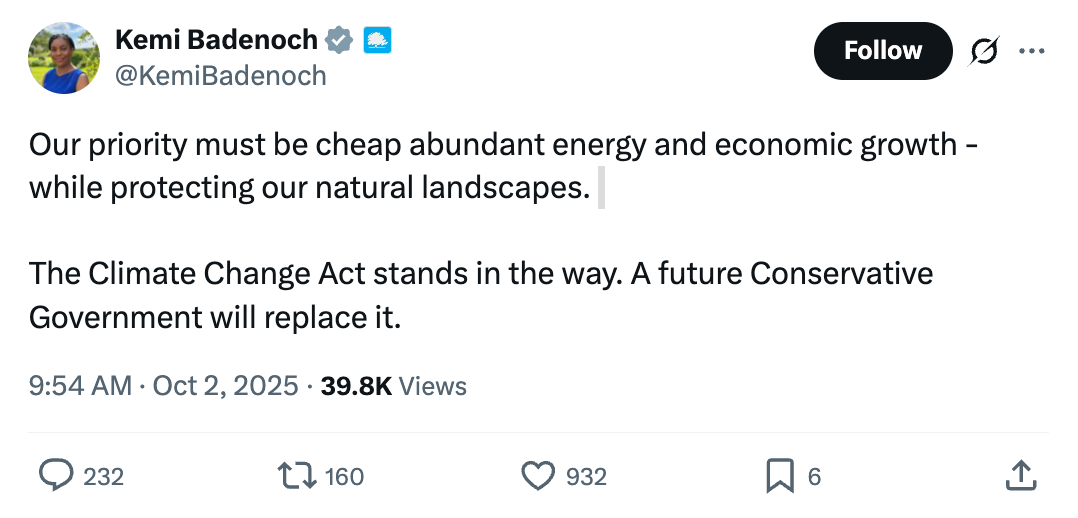
Task: Click the display name Kemi Badenoch
Action: 217,40
